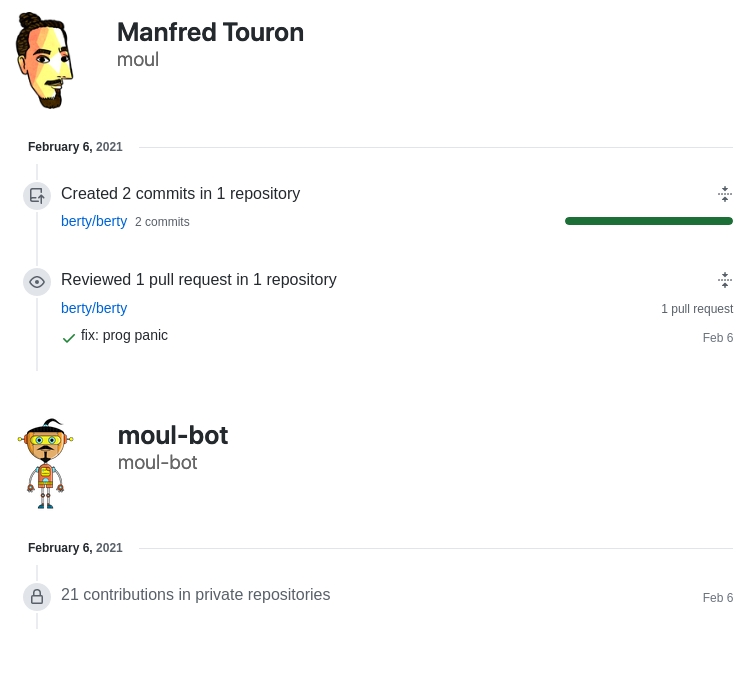Click the 'moul' username text
Screen dimensions: 753x673
pyautogui.click(x=138, y=59)
